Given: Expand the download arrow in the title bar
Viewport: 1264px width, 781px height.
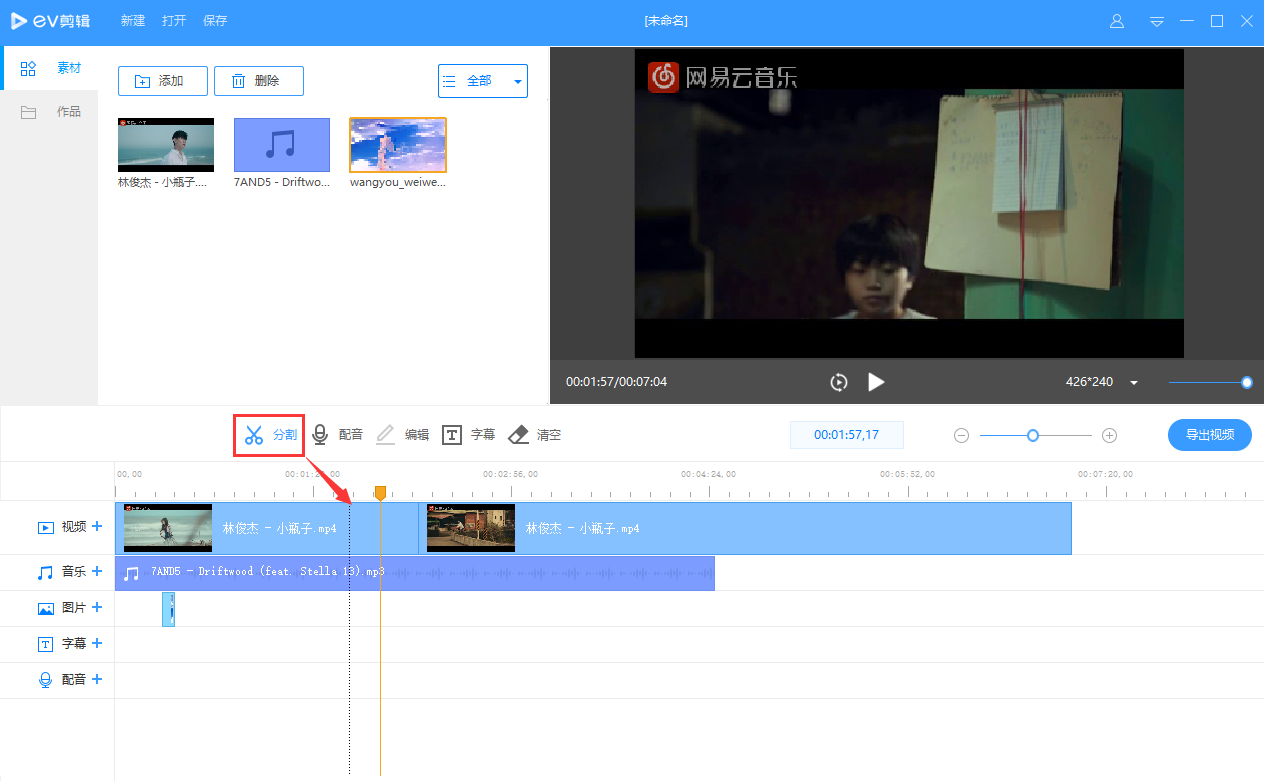Looking at the screenshot, I should pos(1157,21).
